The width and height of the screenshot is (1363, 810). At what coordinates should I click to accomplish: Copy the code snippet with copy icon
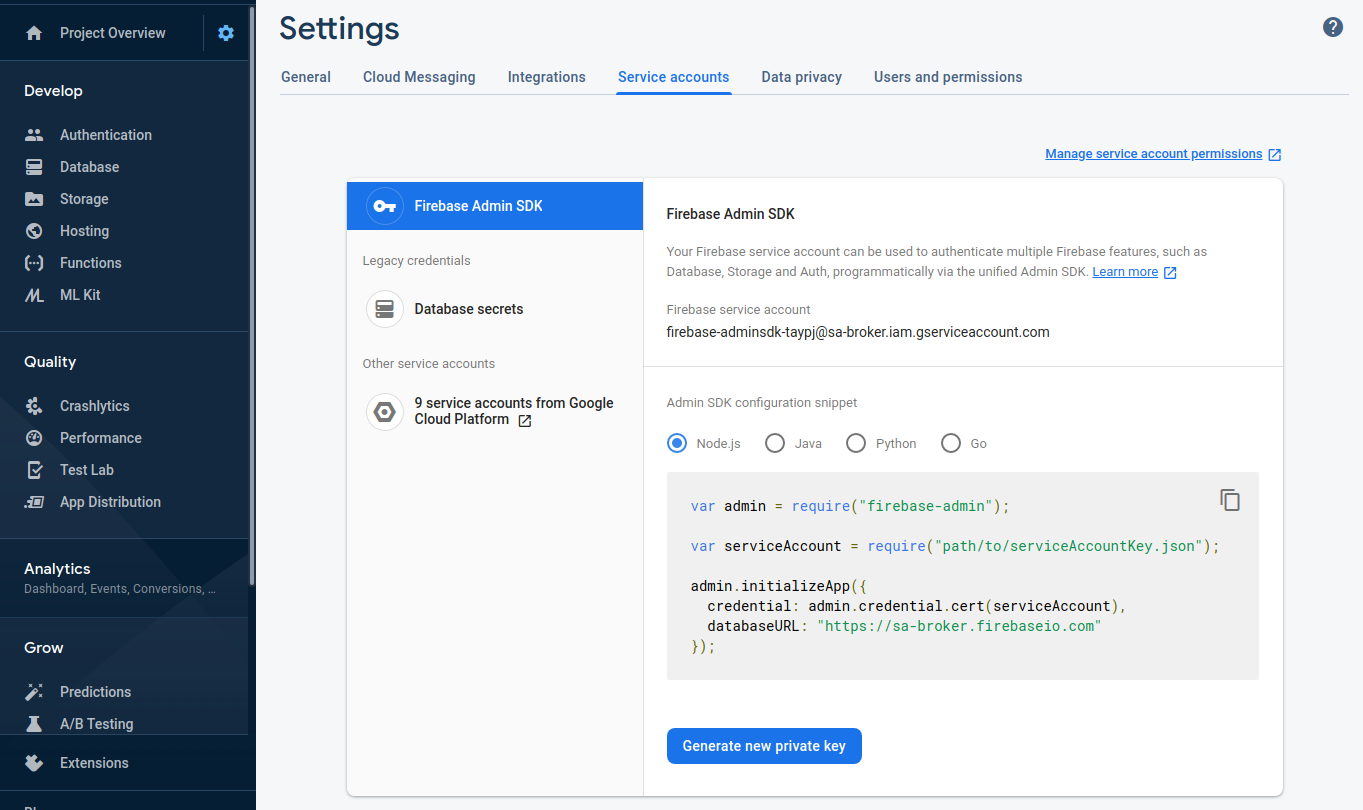(x=1230, y=500)
